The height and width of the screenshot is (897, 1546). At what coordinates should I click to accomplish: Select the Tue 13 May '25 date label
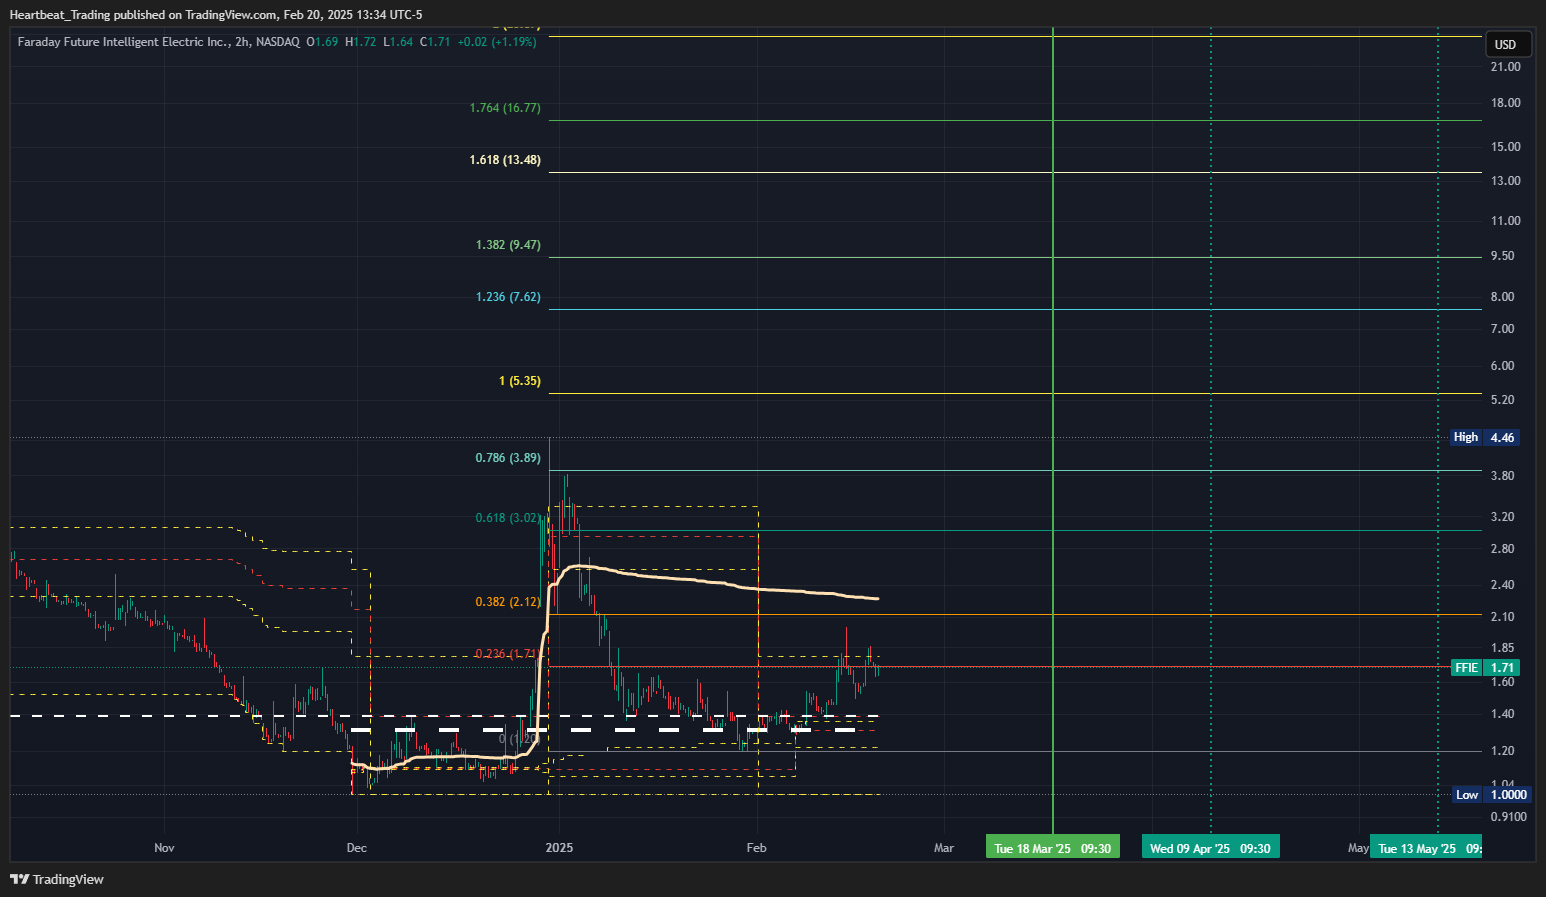1426,848
